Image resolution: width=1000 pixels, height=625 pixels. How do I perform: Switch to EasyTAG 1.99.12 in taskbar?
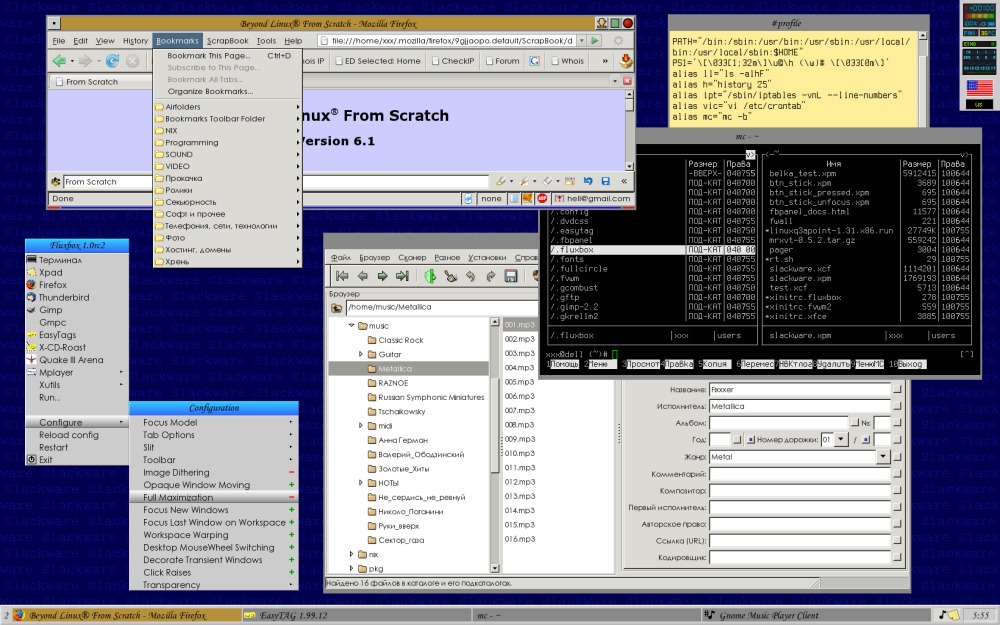click(x=355, y=615)
